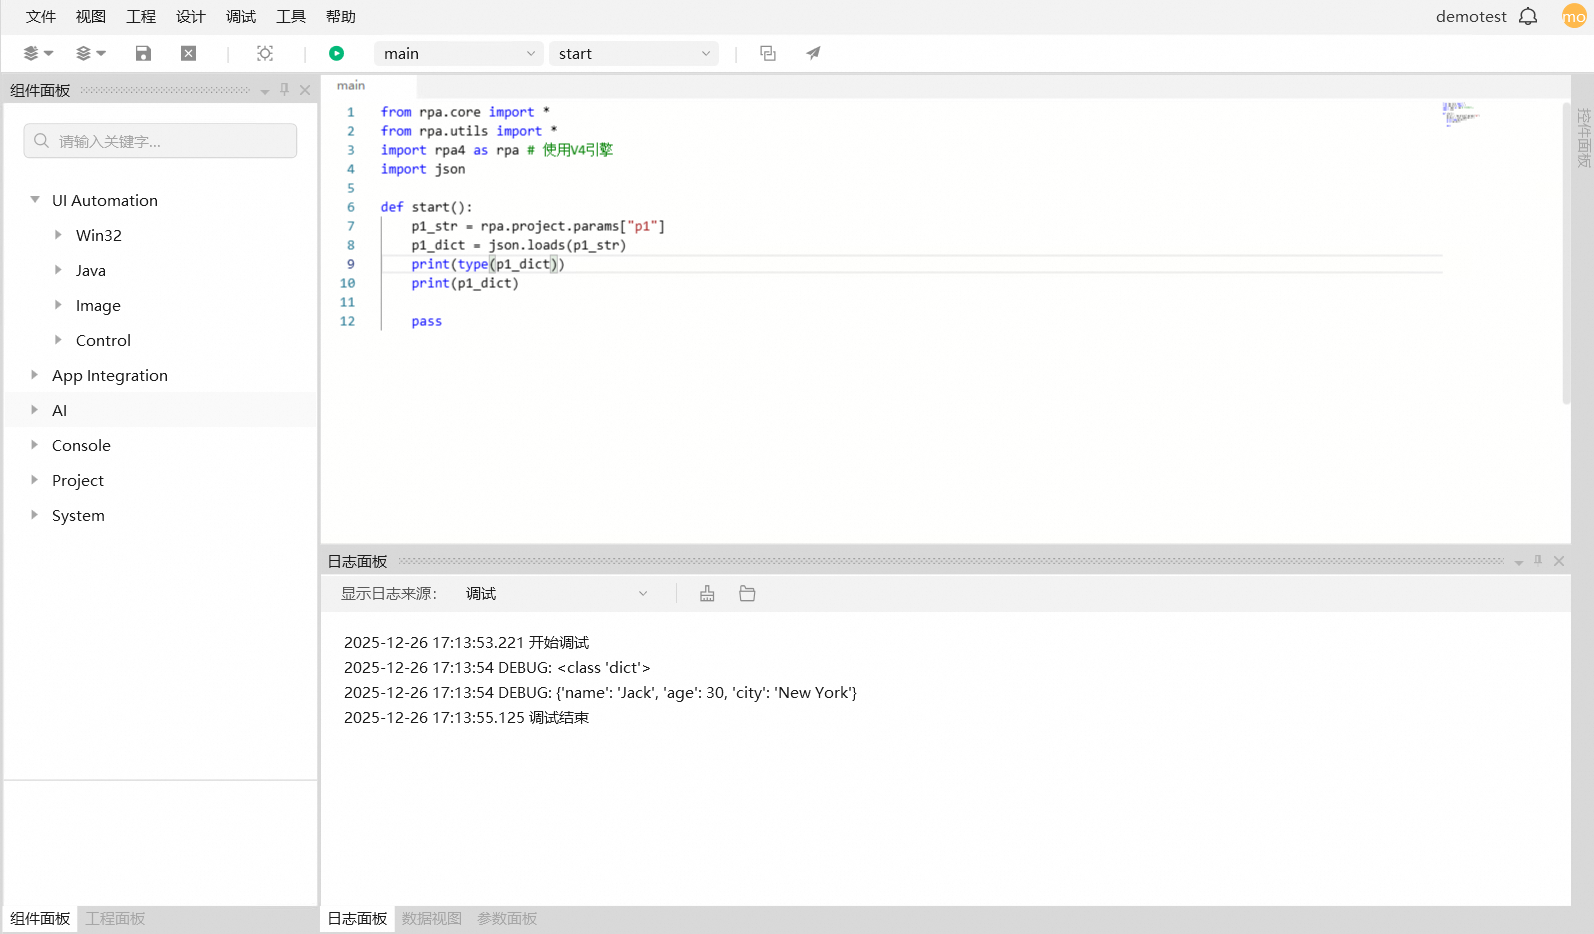Clear logs with the broom icon
The width and height of the screenshot is (1594, 934).
(x=707, y=594)
